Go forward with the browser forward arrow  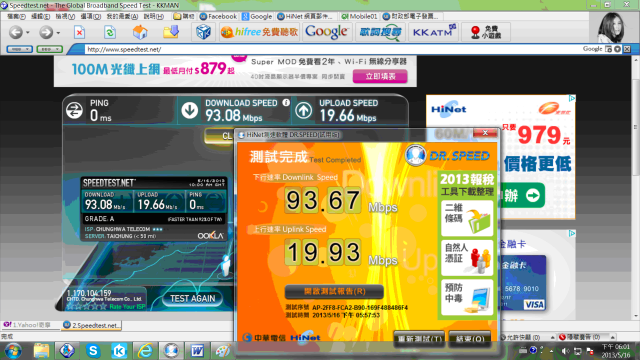pyautogui.click(x=46, y=32)
